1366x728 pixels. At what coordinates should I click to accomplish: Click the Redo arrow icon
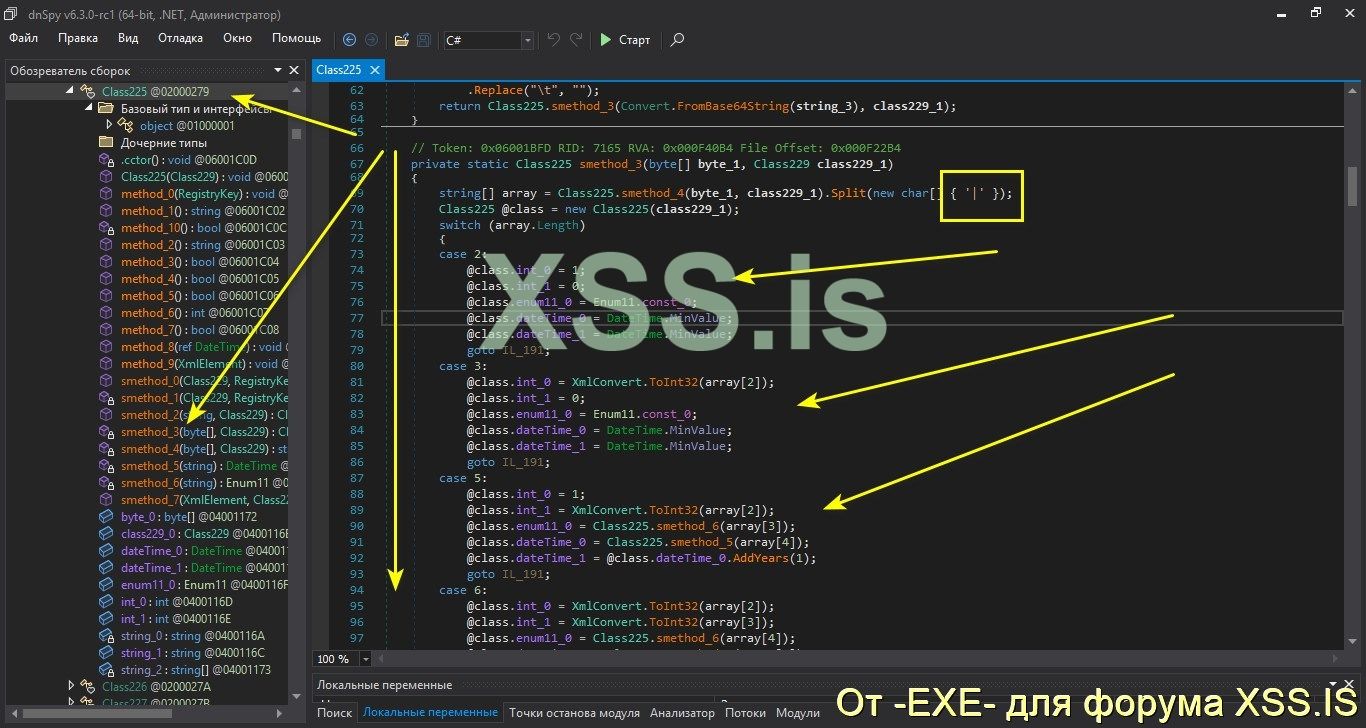point(576,40)
